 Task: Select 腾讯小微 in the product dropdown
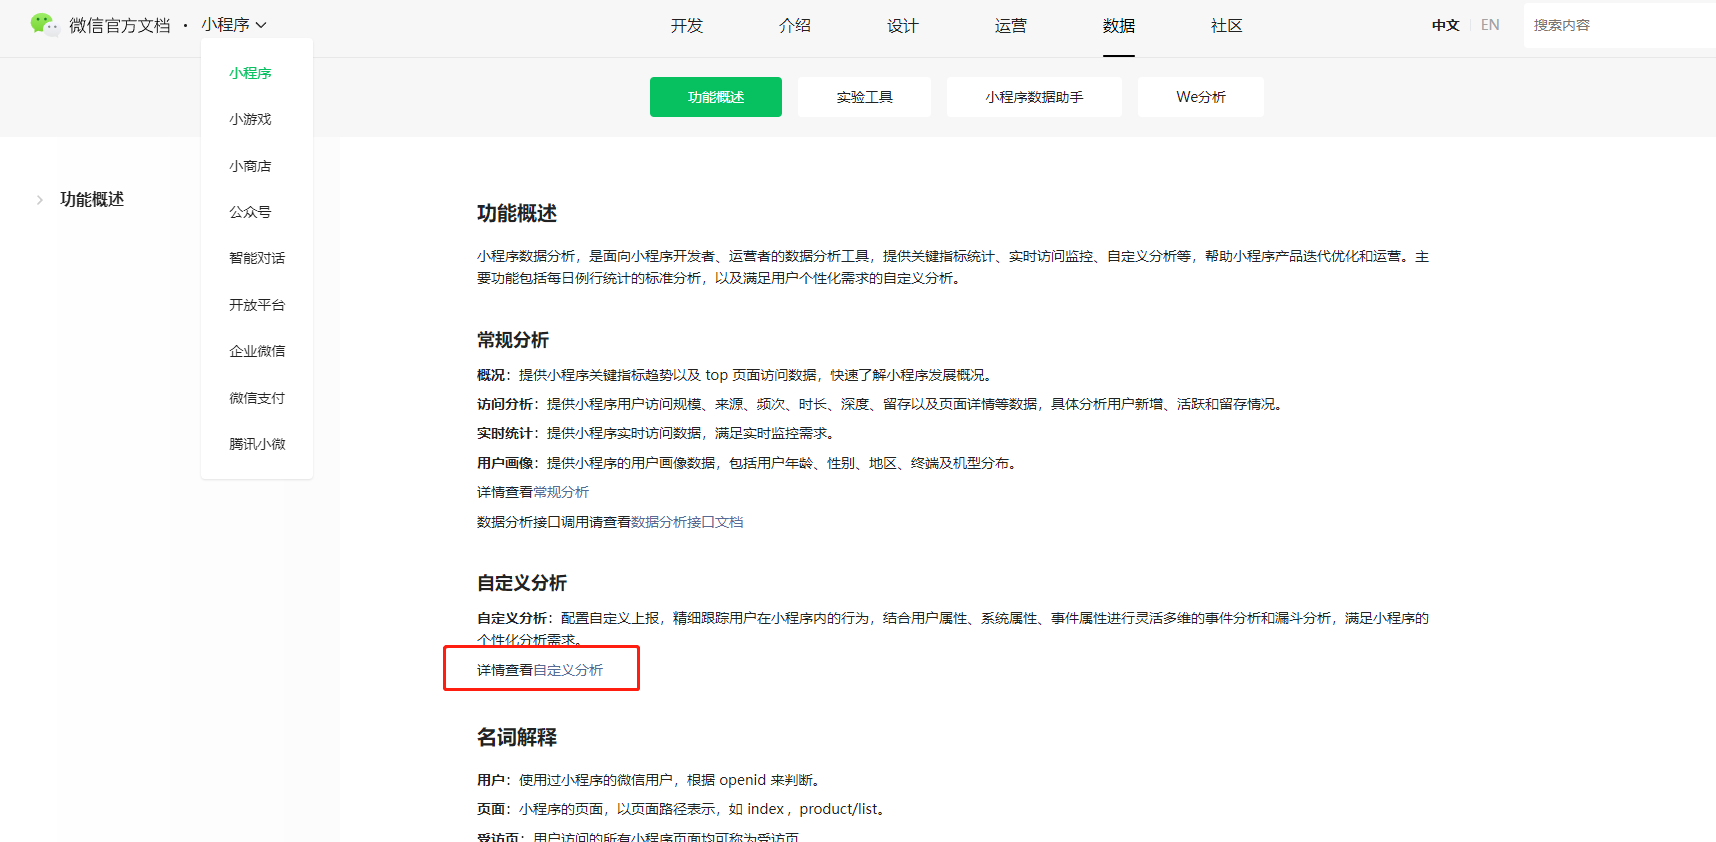pos(257,444)
